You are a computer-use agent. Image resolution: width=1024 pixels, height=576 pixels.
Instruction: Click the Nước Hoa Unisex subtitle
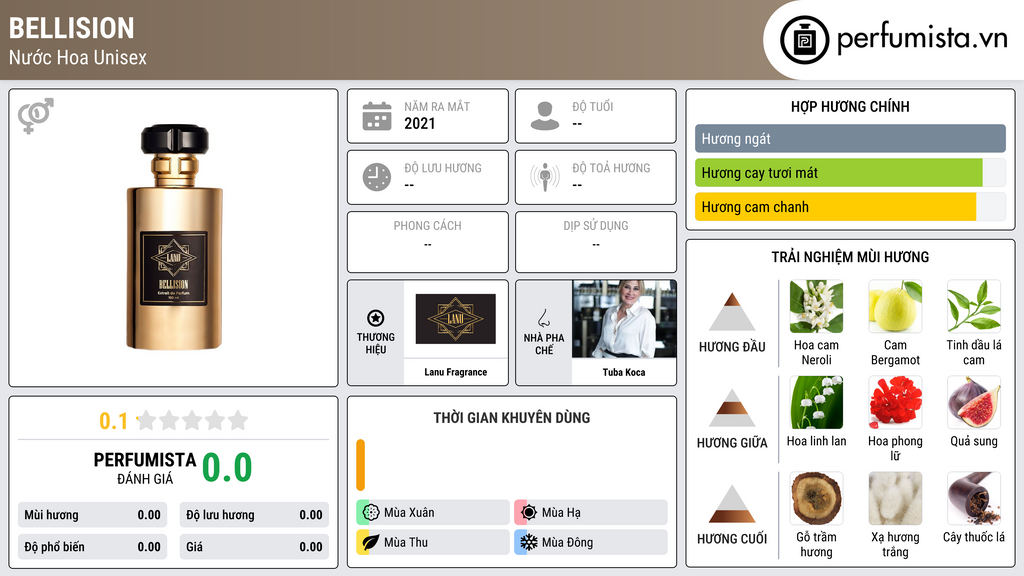78,58
